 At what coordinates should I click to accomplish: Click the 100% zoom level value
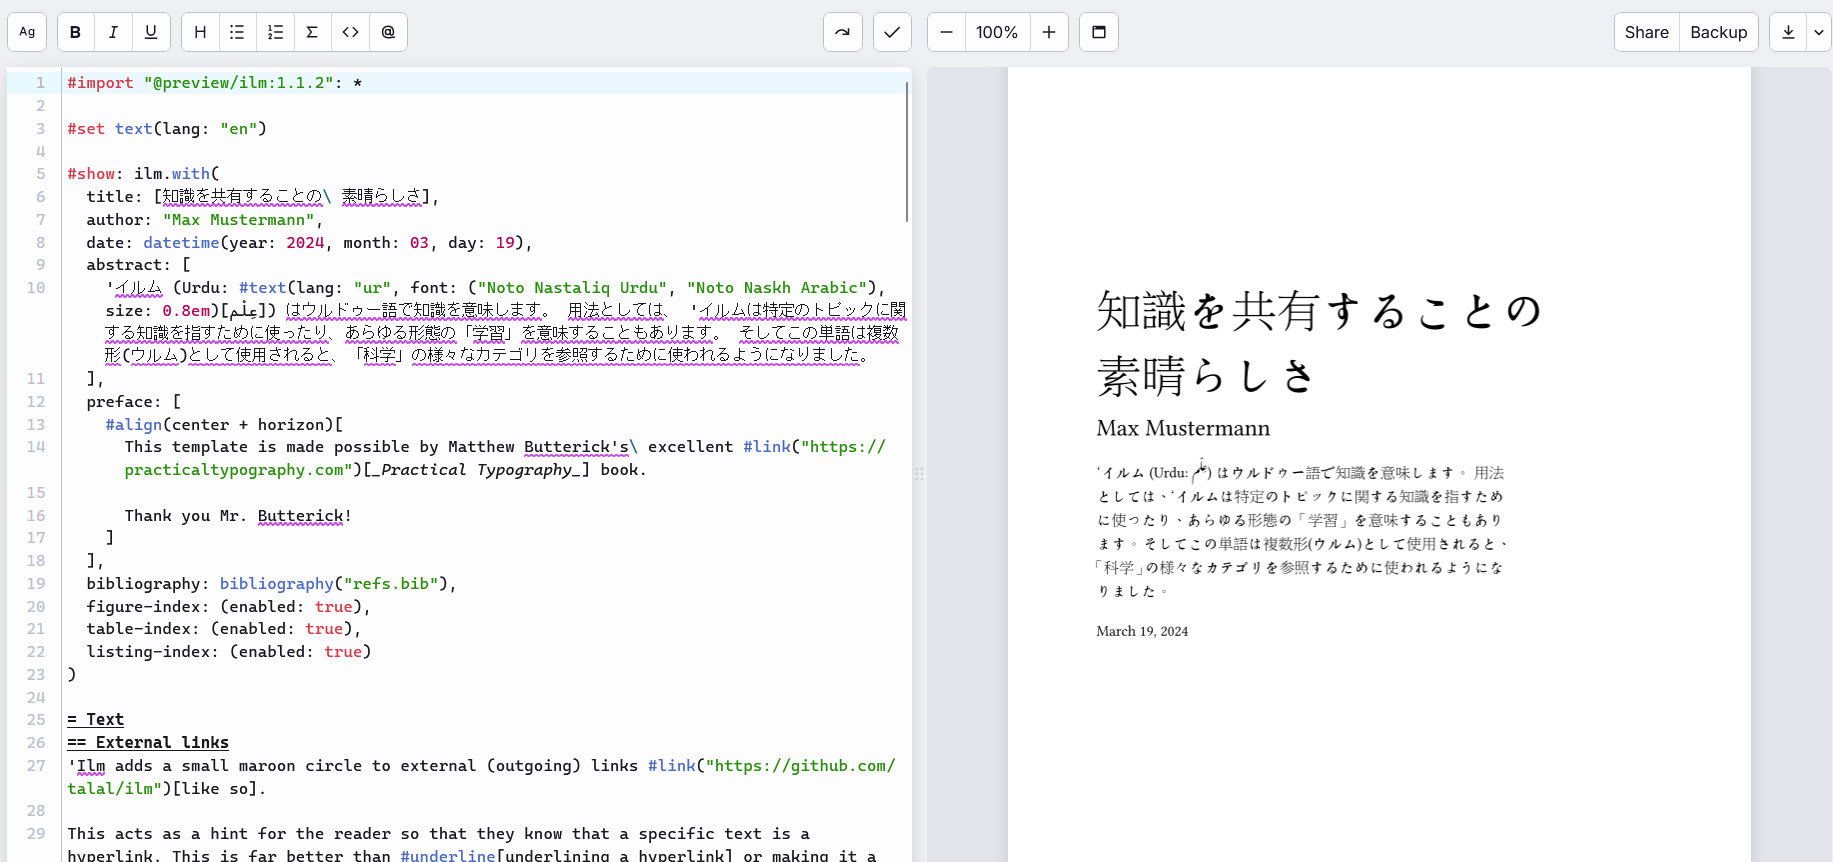pos(997,32)
